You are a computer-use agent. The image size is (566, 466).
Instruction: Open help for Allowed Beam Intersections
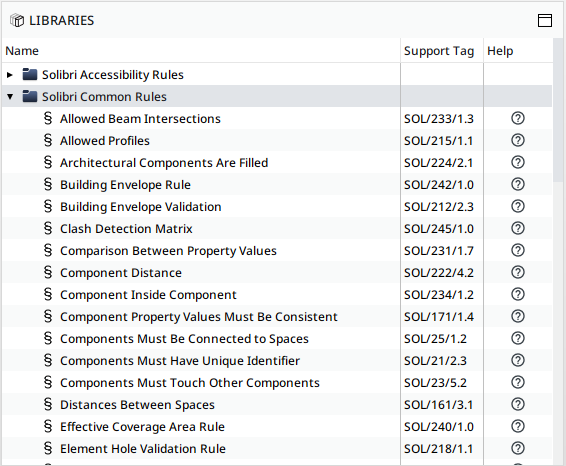(518, 118)
